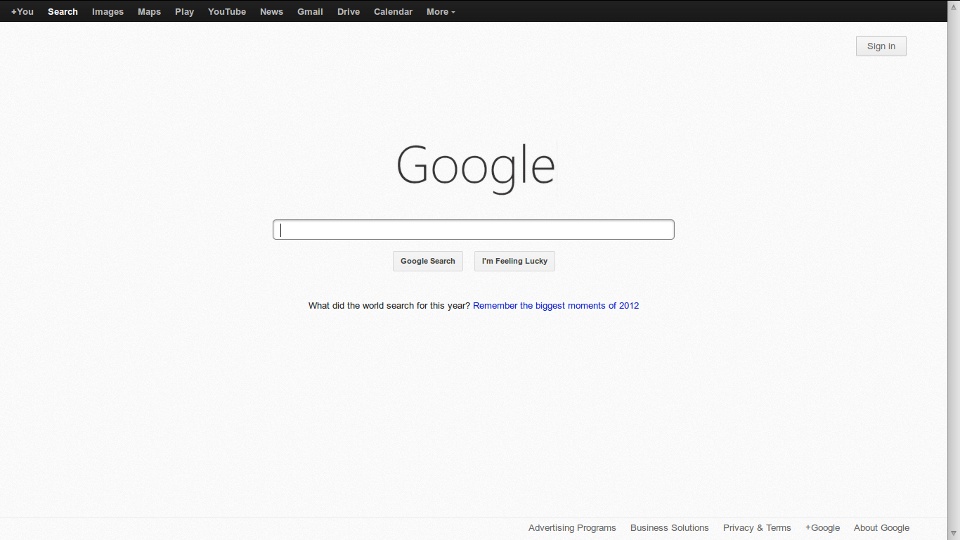Open About Google footer link
This screenshot has height=540, width=960.
pos(881,528)
